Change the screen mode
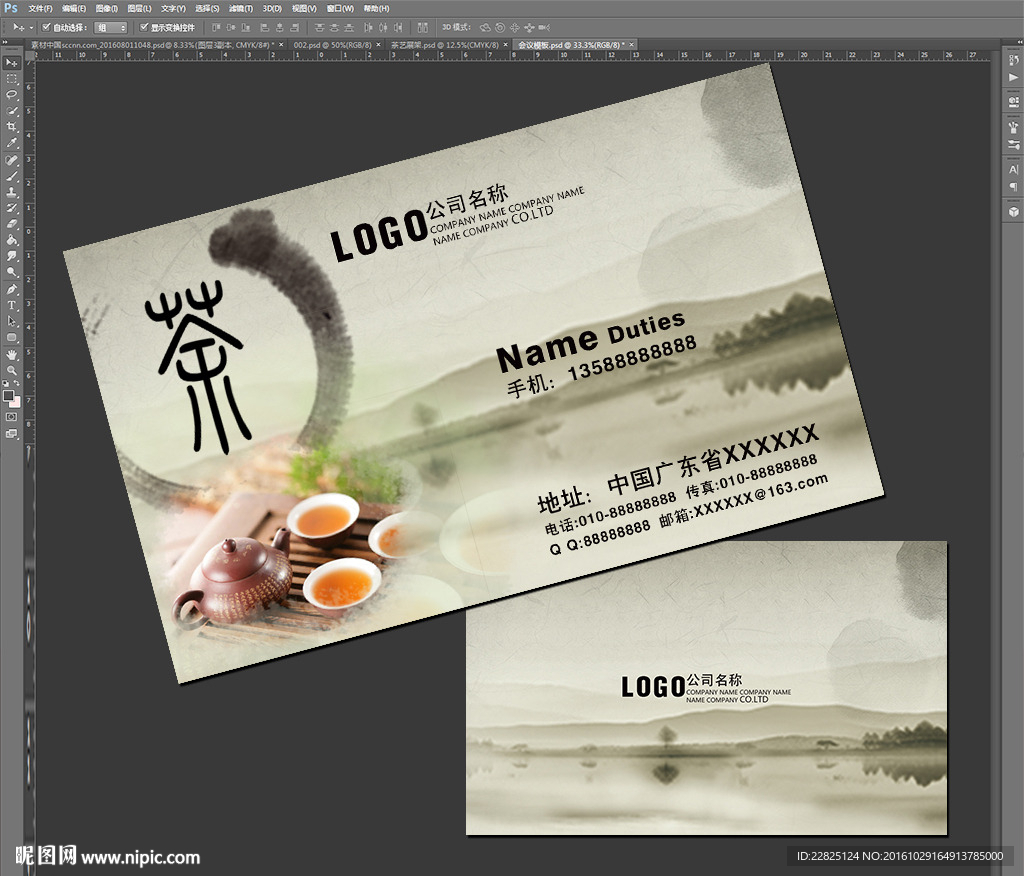1024x876 pixels. point(12,434)
